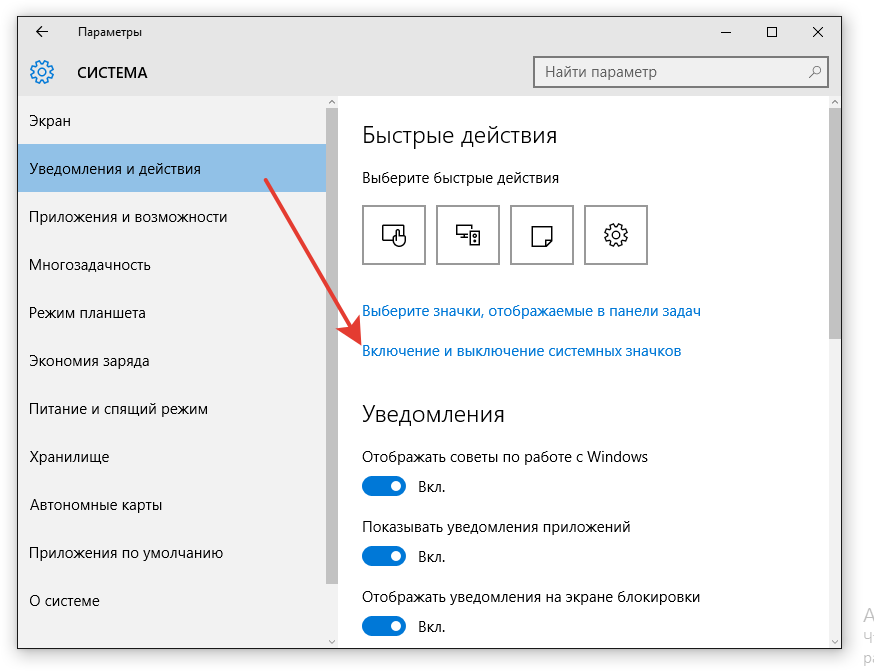This screenshot has width=874, height=671.
Task: Open Приложения по умолчанию section
Action: point(172,553)
